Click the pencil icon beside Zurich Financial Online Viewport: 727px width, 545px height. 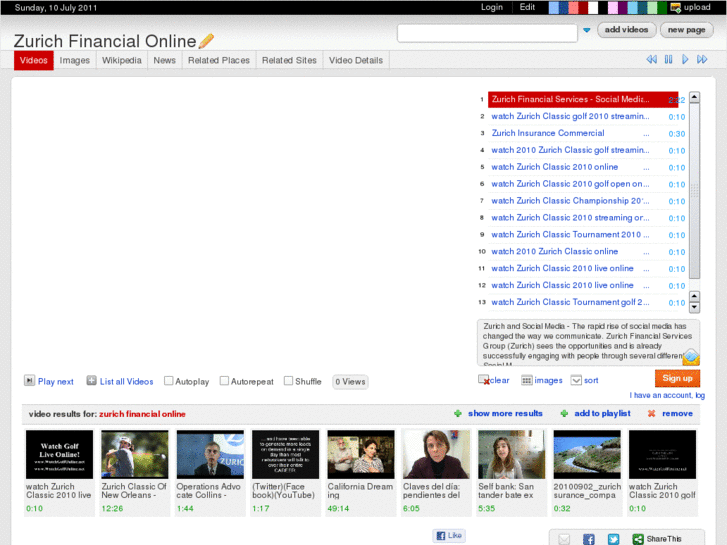click(206, 41)
